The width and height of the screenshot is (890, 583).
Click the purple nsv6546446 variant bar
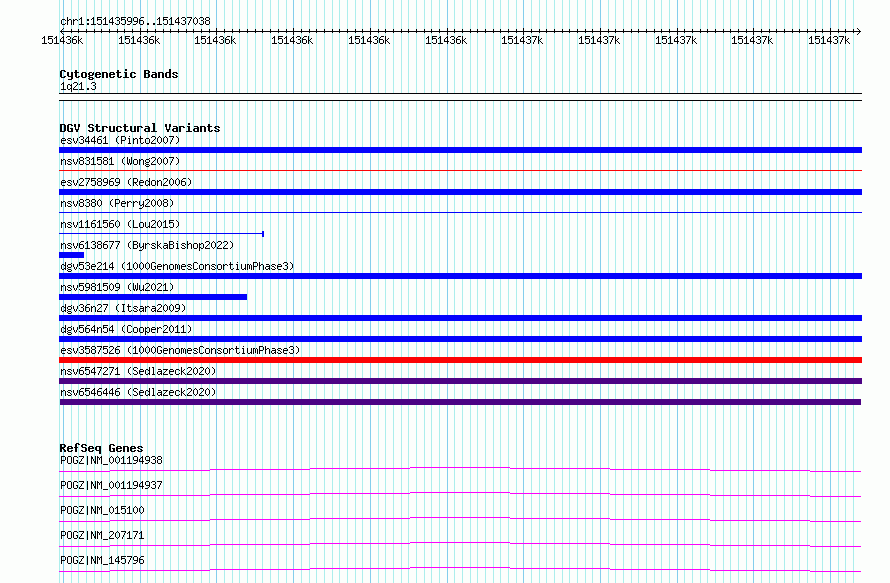(x=460, y=402)
